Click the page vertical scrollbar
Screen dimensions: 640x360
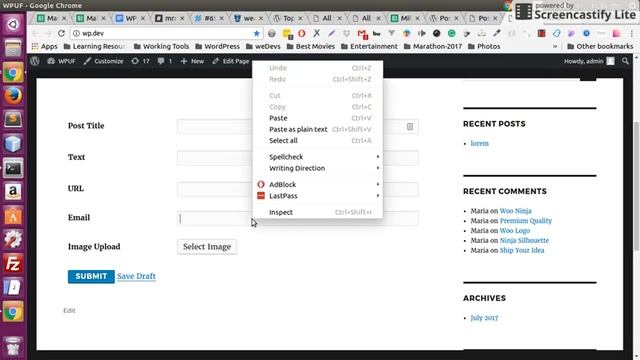[x=636, y=187]
